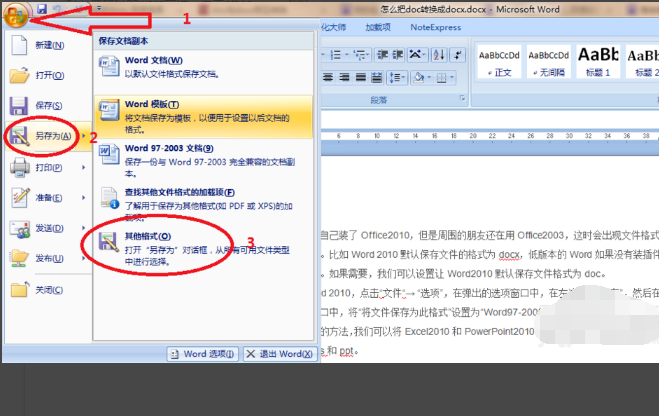Expand the 另存为 submenu arrow

point(84,136)
